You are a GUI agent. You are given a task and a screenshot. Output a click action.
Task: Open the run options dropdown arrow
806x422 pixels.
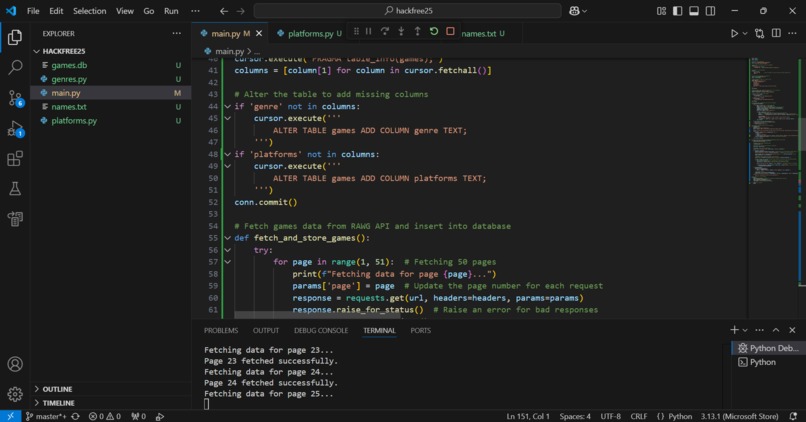745,33
